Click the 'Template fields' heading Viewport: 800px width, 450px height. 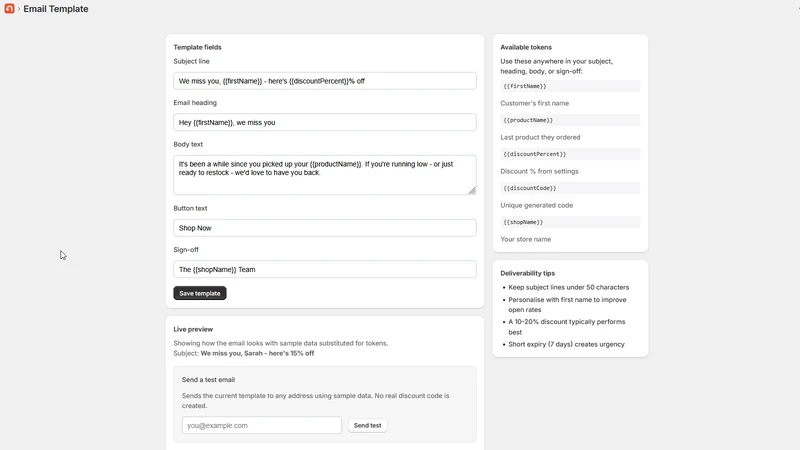[197, 47]
